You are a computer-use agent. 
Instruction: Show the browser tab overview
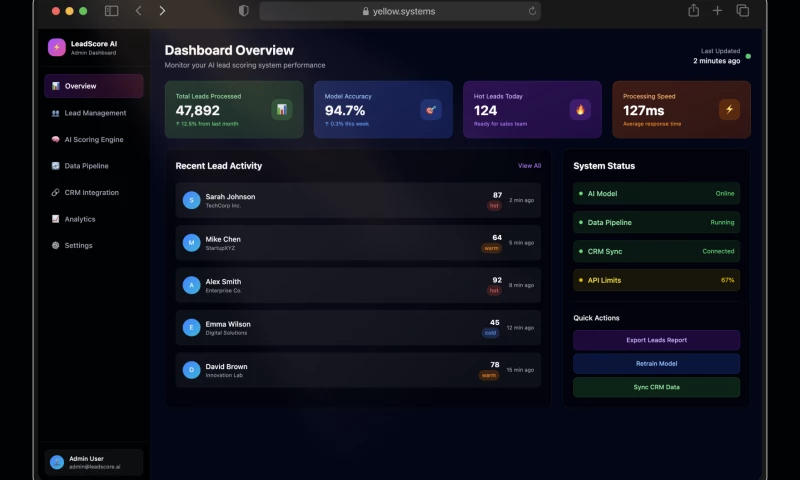743,10
